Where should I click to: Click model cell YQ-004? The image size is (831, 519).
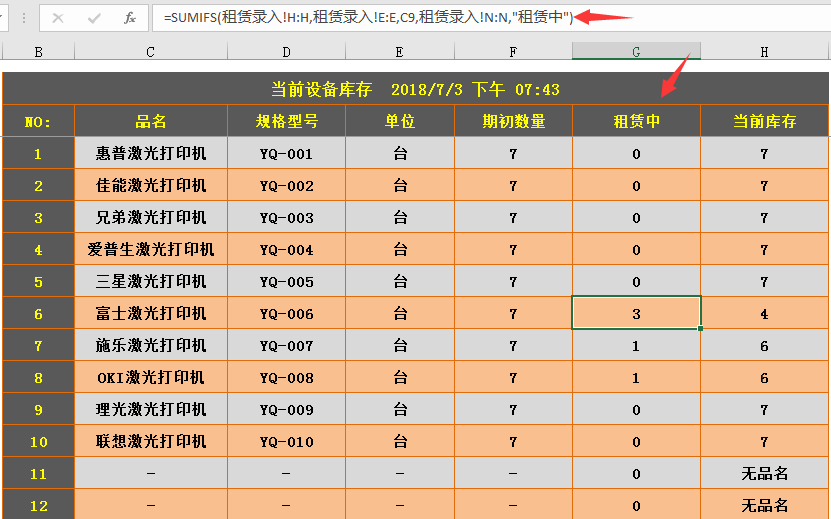[286, 249]
